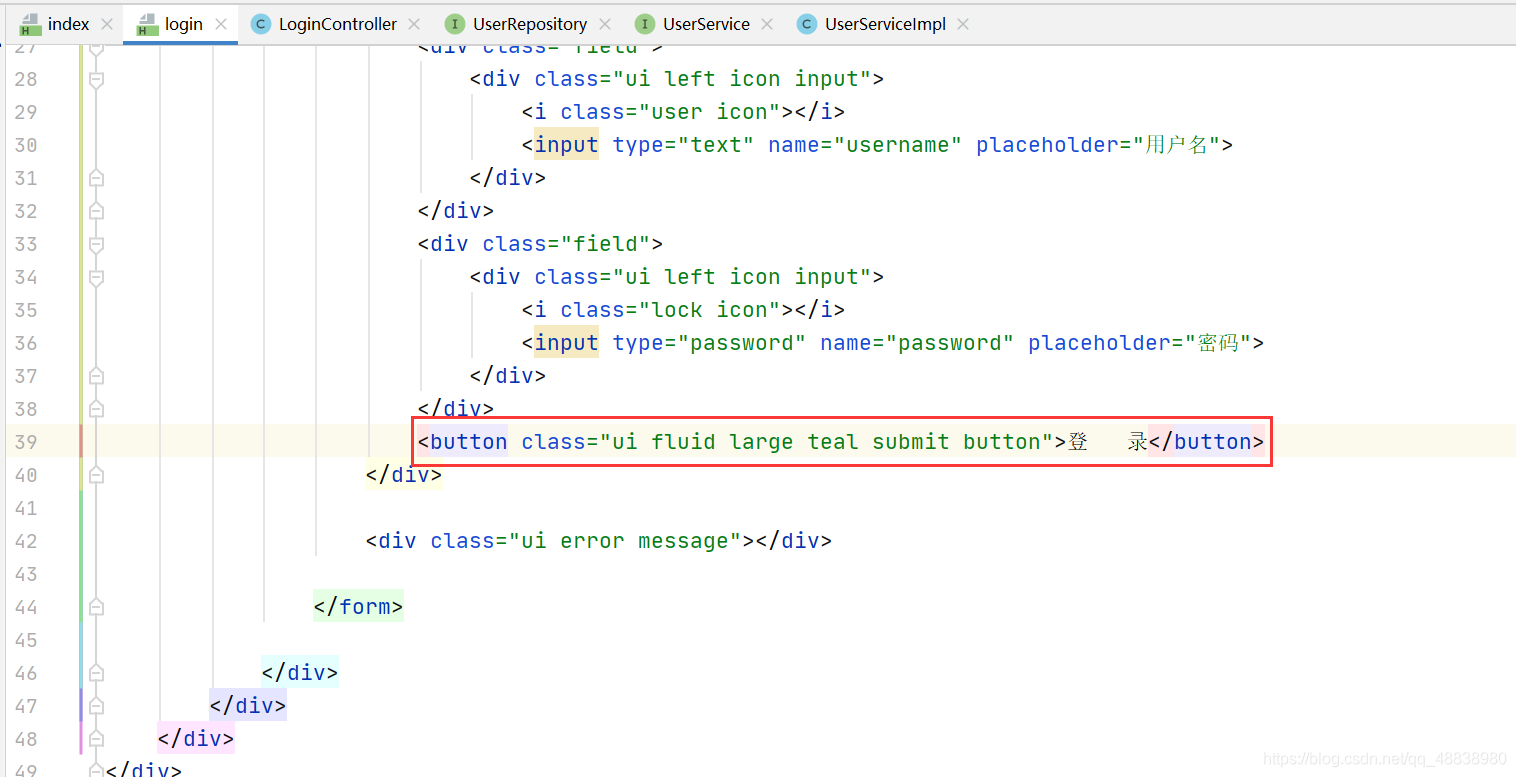Collapse the form fold marker at line 44
This screenshot has width=1516, height=777.
tap(96, 607)
